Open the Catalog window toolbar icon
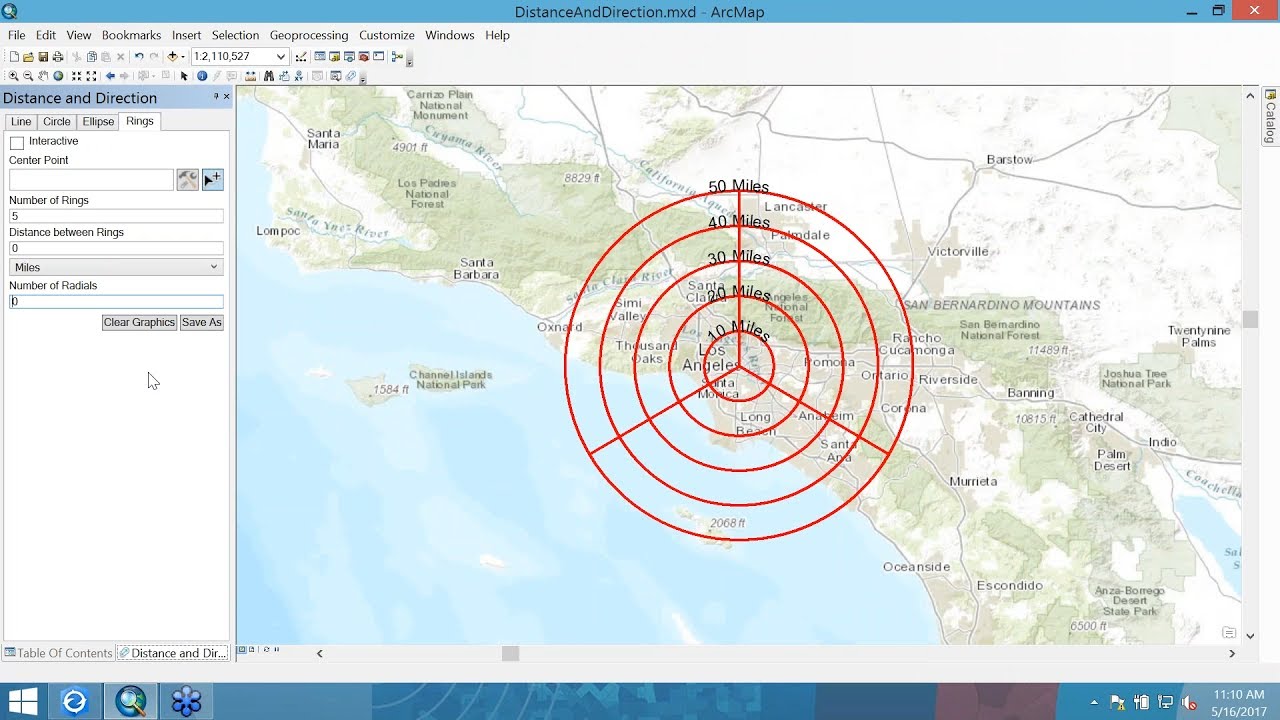 point(335,57)
